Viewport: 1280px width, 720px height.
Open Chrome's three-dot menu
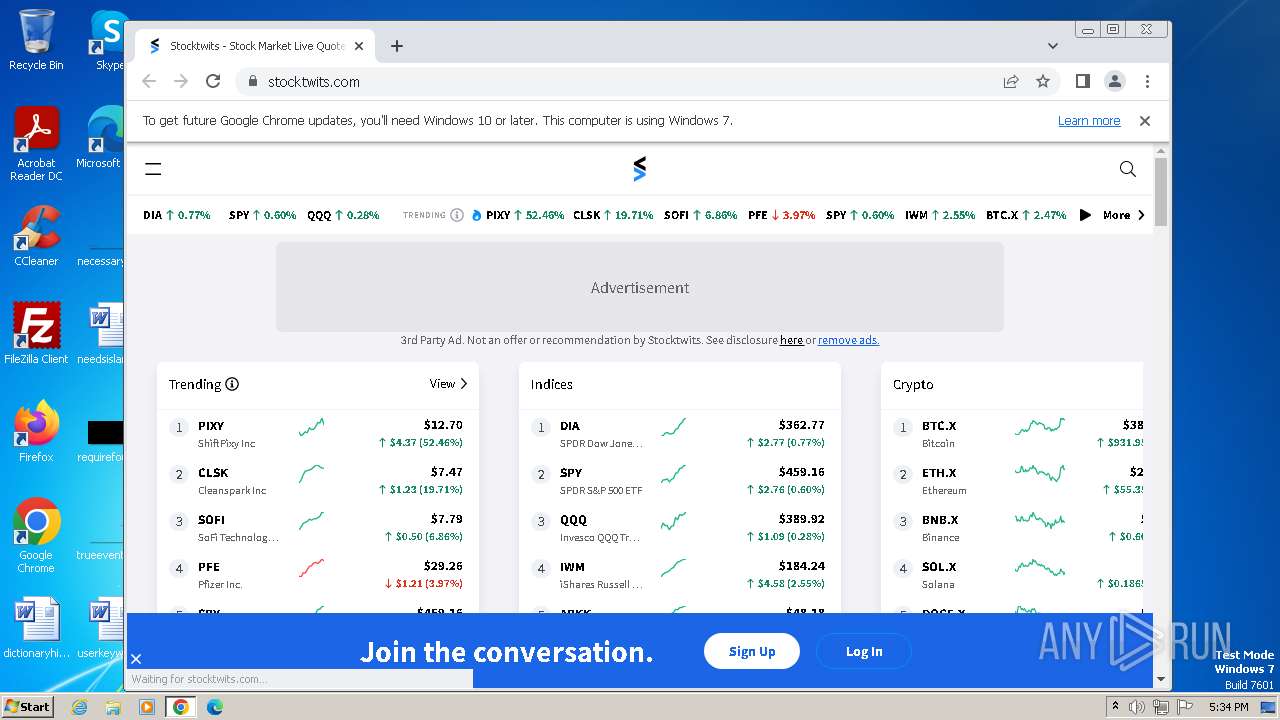coord(1147,82)
